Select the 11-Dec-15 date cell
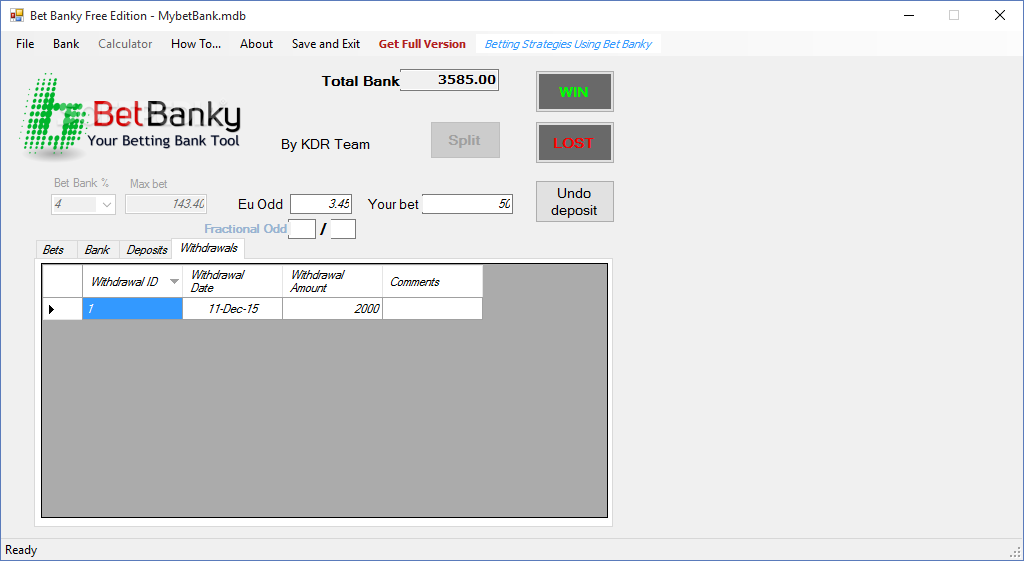The image size is (1024, 561). (232, 309)
